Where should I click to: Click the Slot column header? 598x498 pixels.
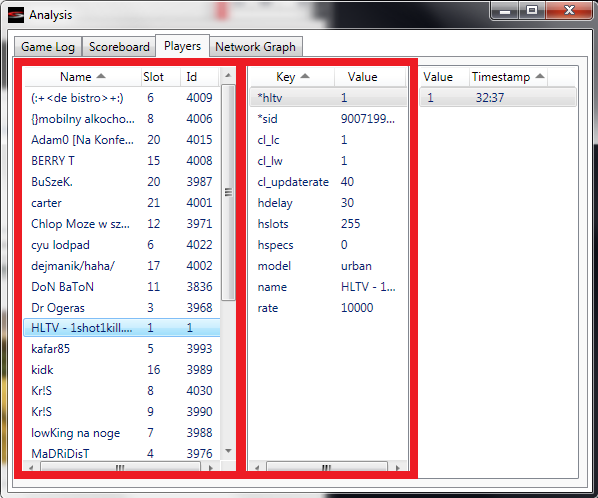pos(160,77)
